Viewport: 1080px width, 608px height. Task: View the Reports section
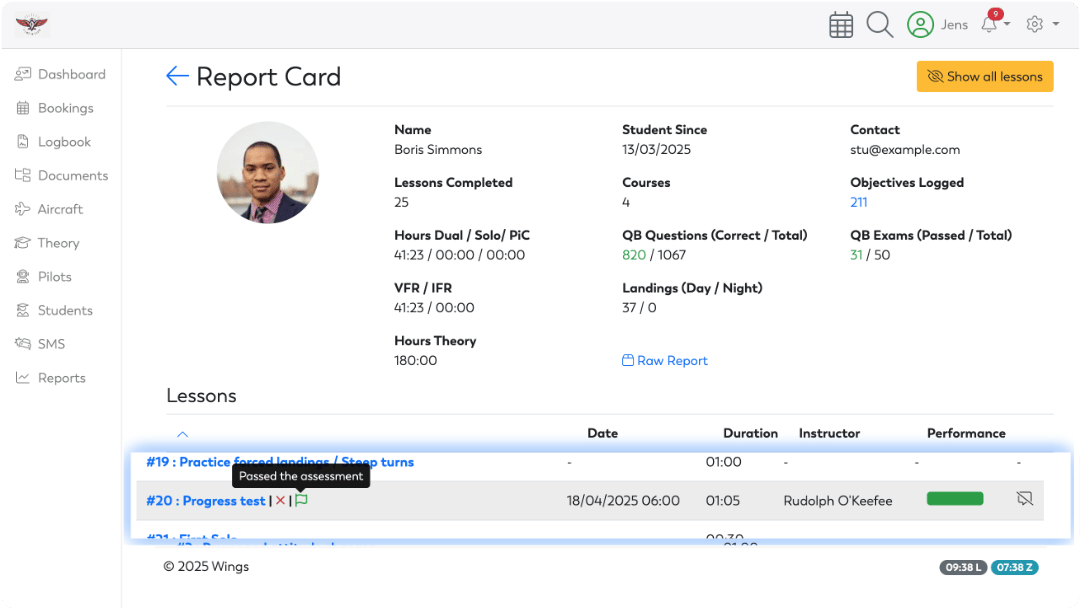pyautogui.click(x=60, y=377)
